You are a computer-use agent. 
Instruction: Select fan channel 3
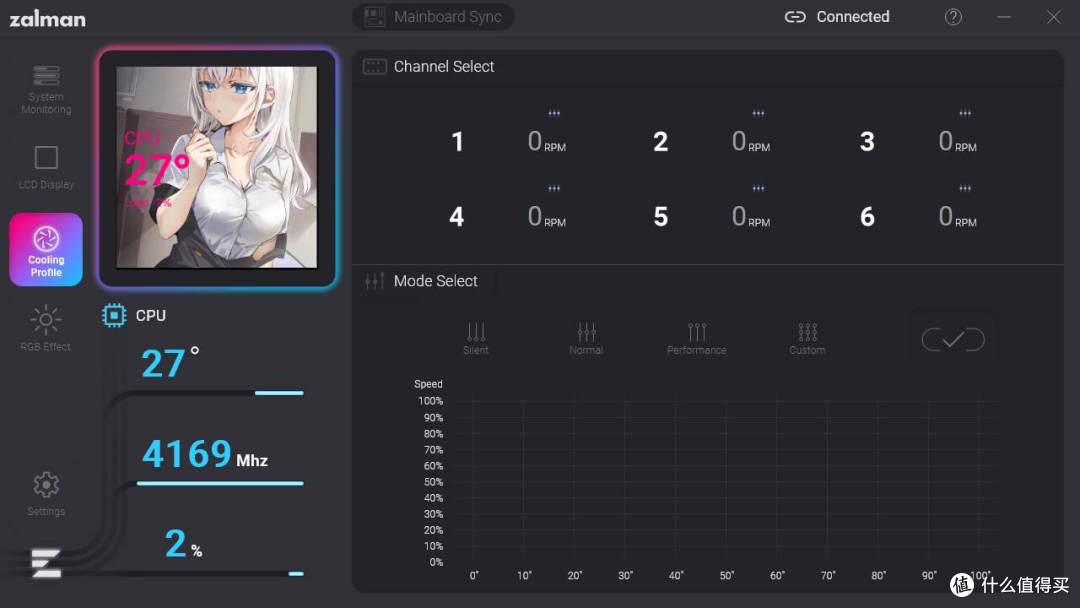coord(867,142)
